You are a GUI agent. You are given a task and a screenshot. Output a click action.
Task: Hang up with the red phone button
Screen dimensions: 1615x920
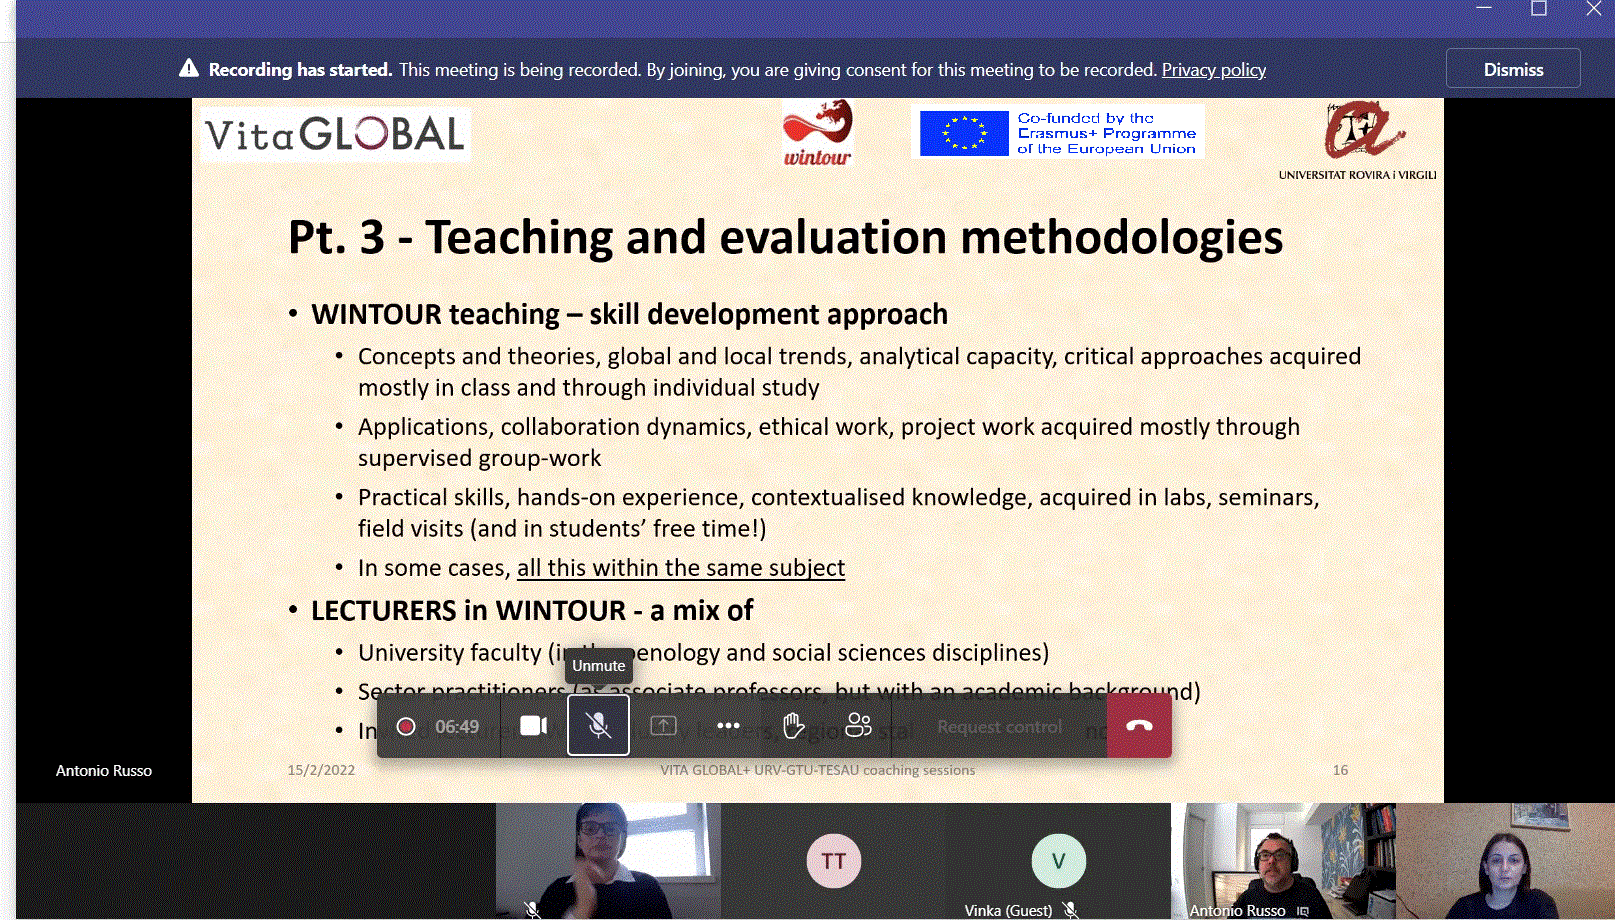[x=1139, y=726]
